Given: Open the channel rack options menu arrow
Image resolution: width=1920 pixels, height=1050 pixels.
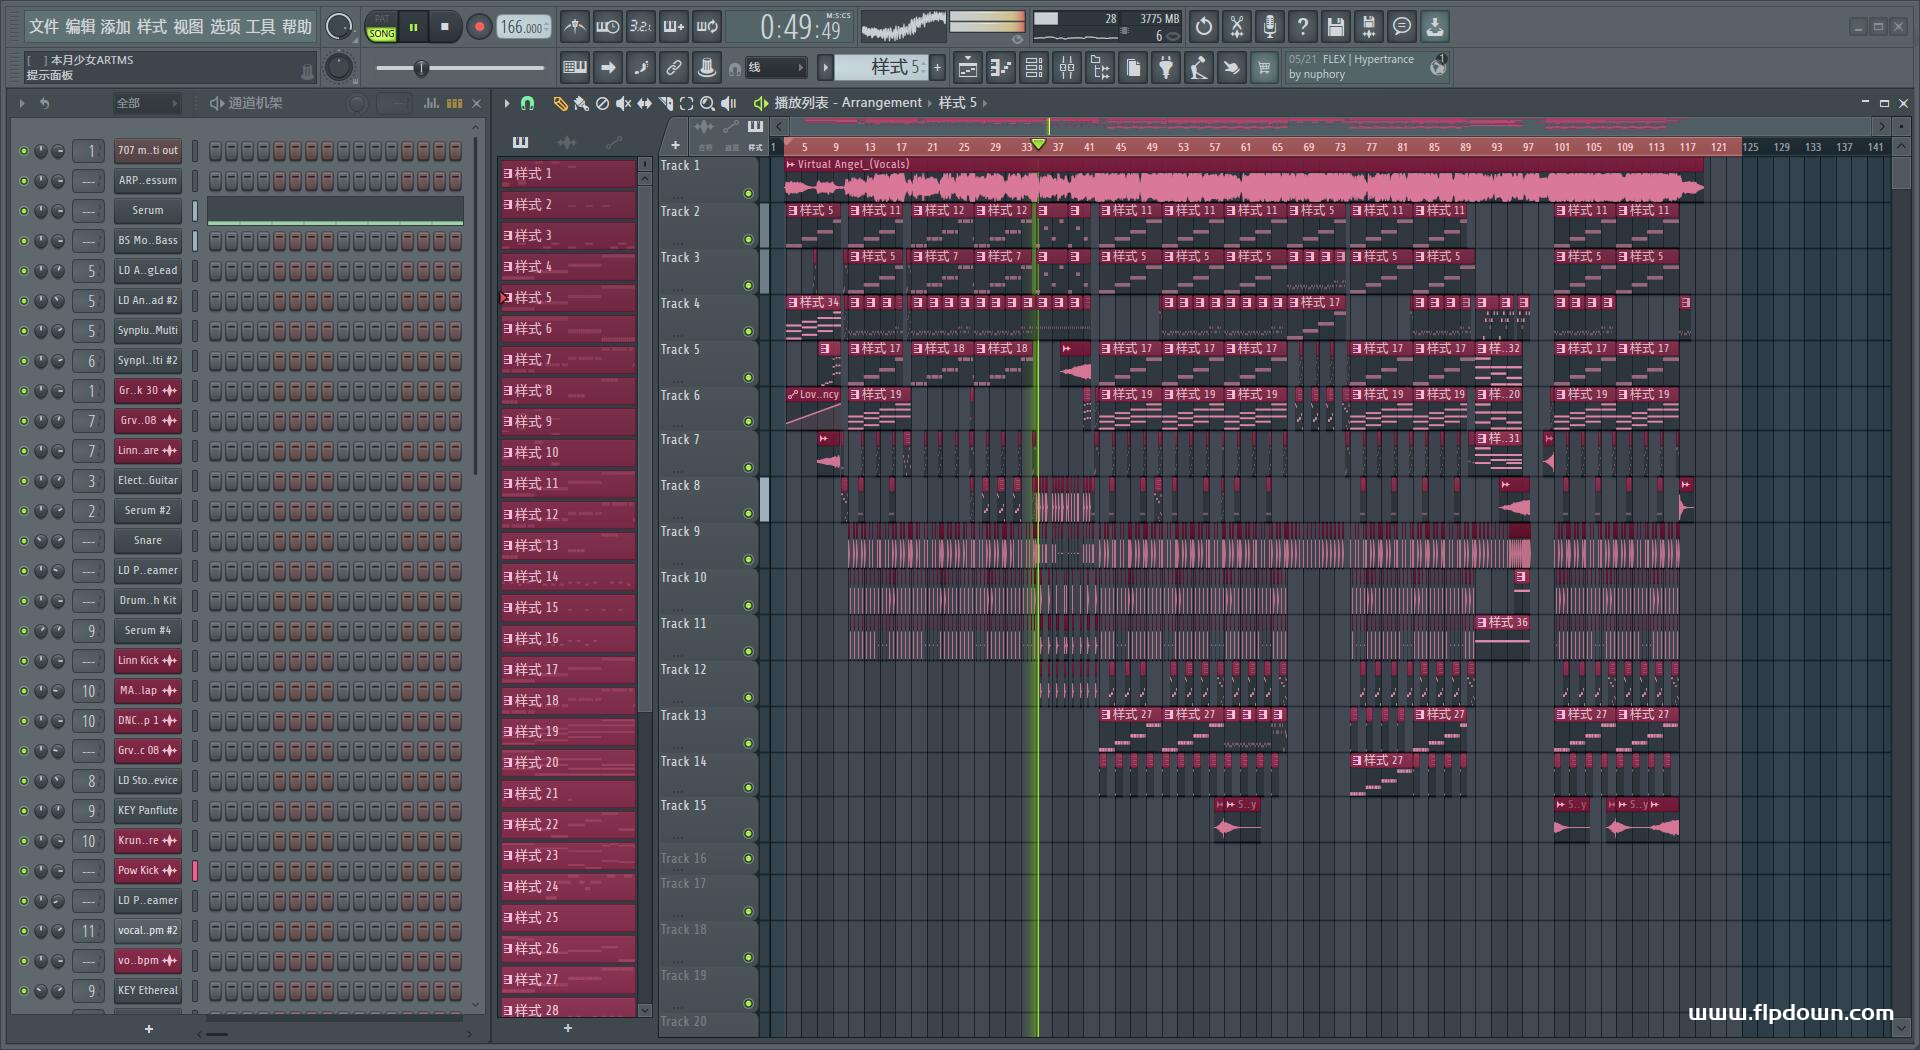Looking at the screenshot, I should (x=22, y=103).
